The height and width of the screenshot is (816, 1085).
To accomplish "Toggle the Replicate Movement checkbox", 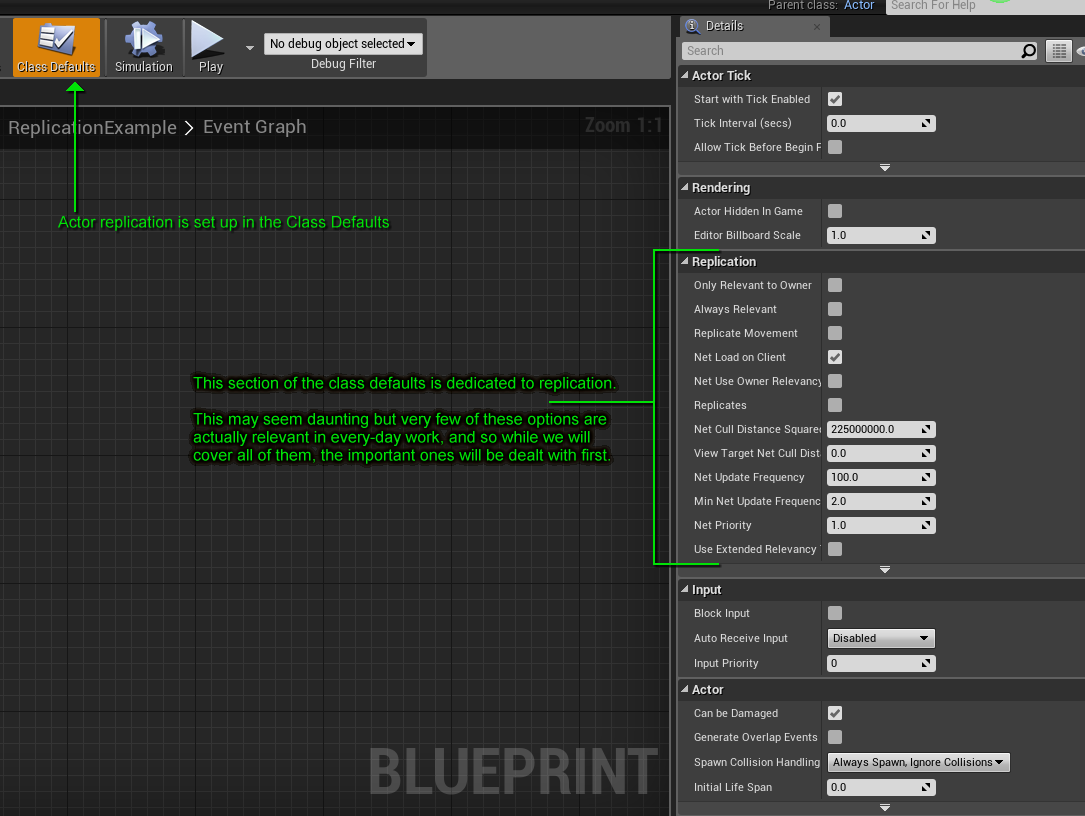I will click(835, 333).
